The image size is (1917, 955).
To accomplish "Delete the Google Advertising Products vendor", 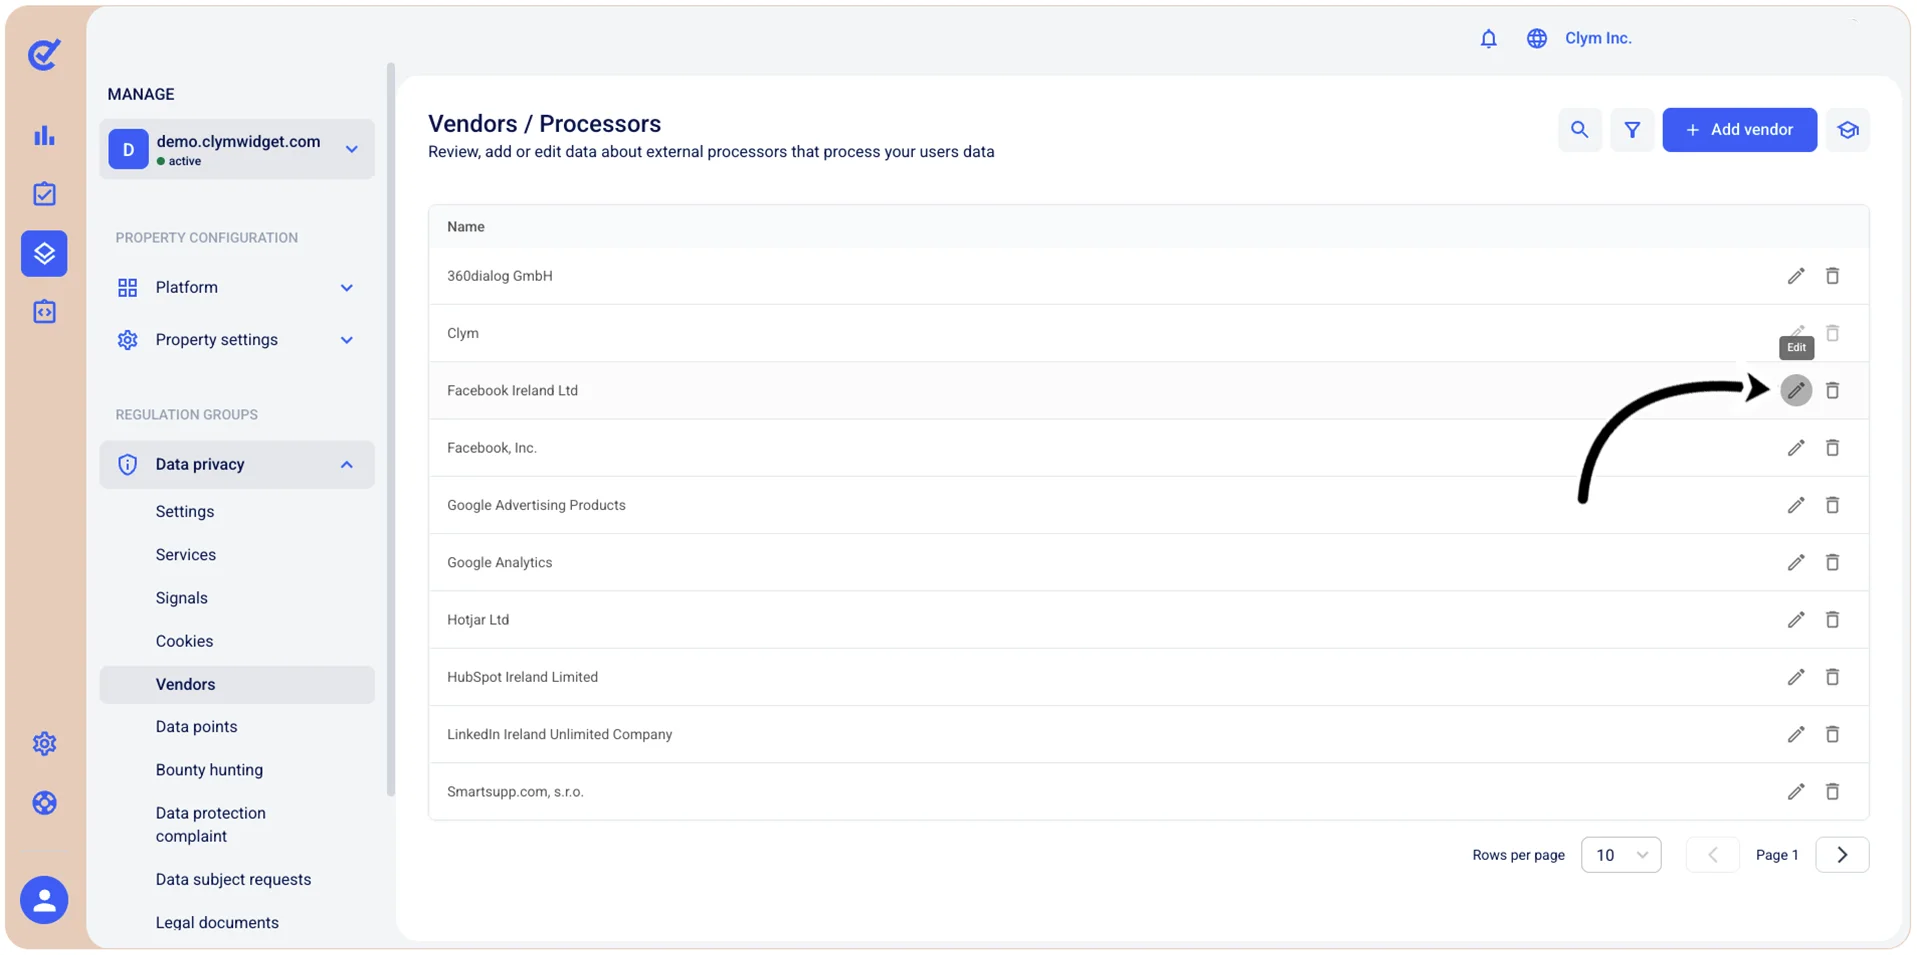I will point(1832,505).
